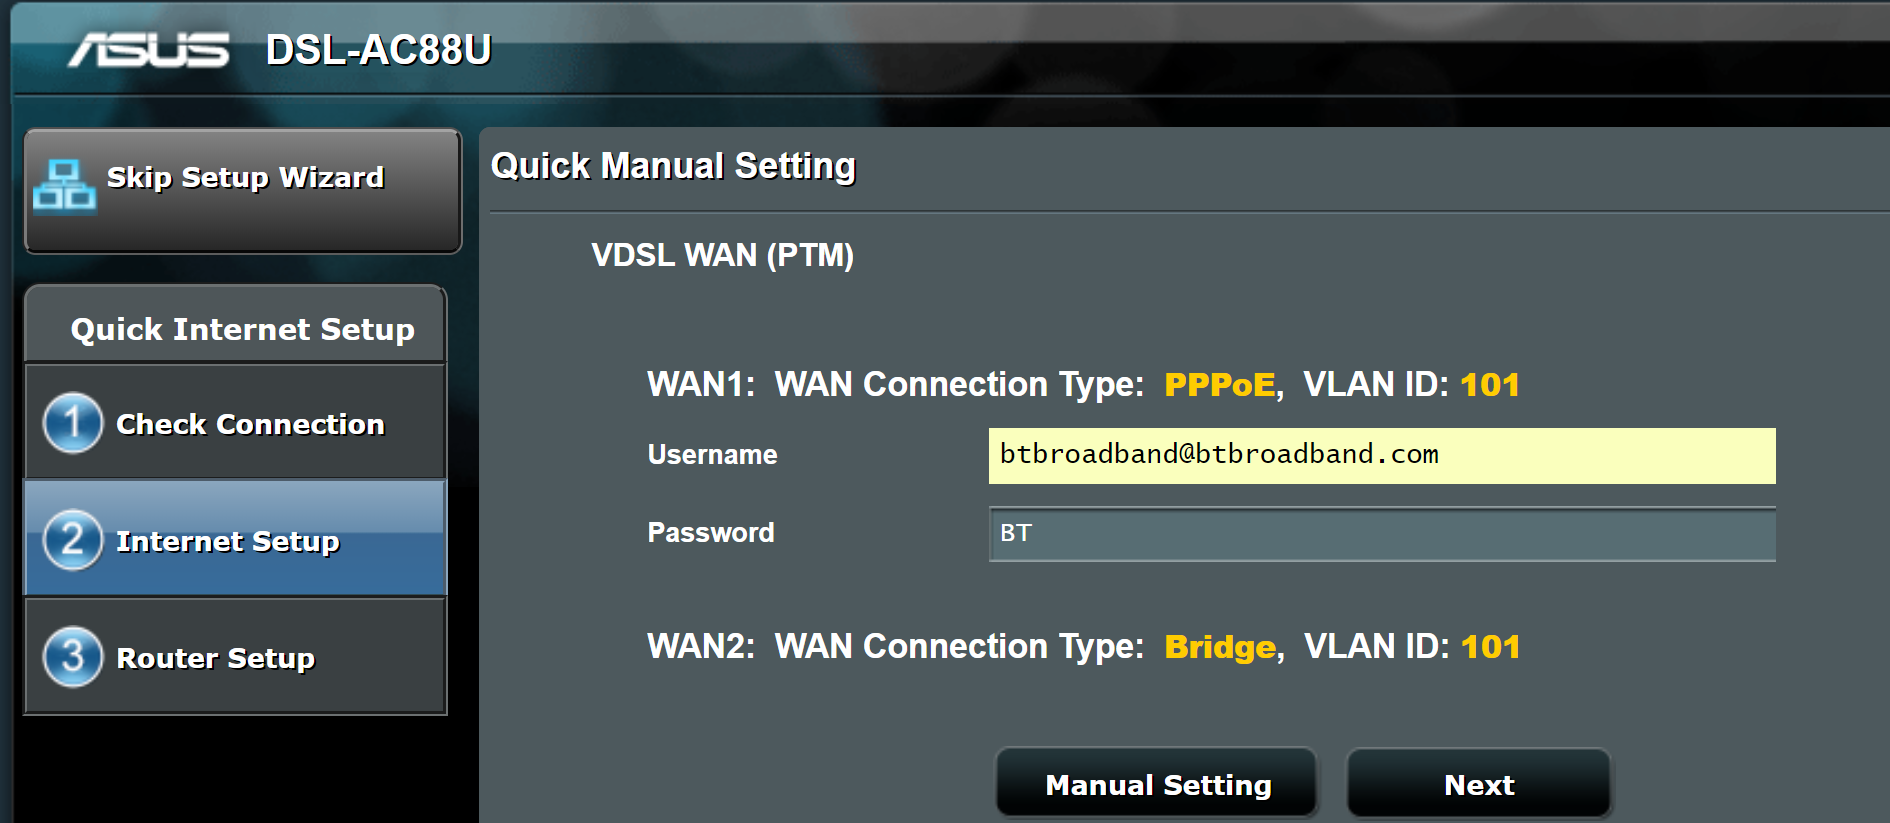Click the yellow PPPoE connection type text
Image resolution: width=1890 pixels, height=823 pixels.
pos(1219,385)
